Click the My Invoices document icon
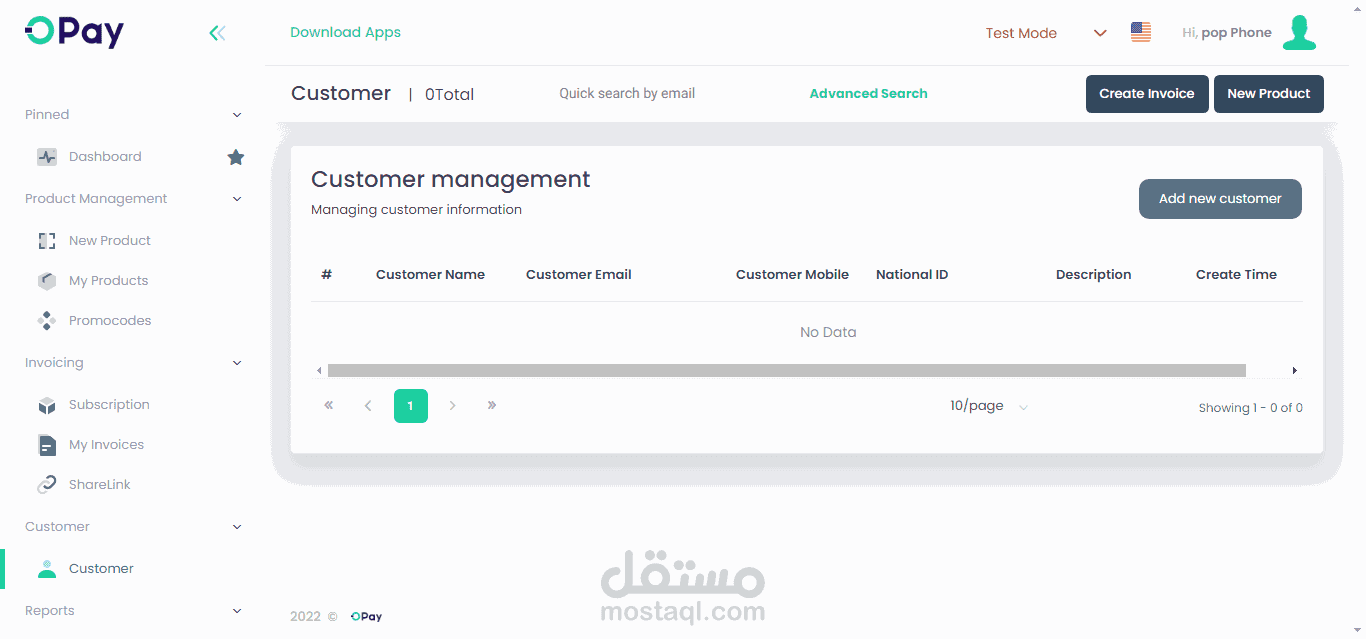 (47, 445)
